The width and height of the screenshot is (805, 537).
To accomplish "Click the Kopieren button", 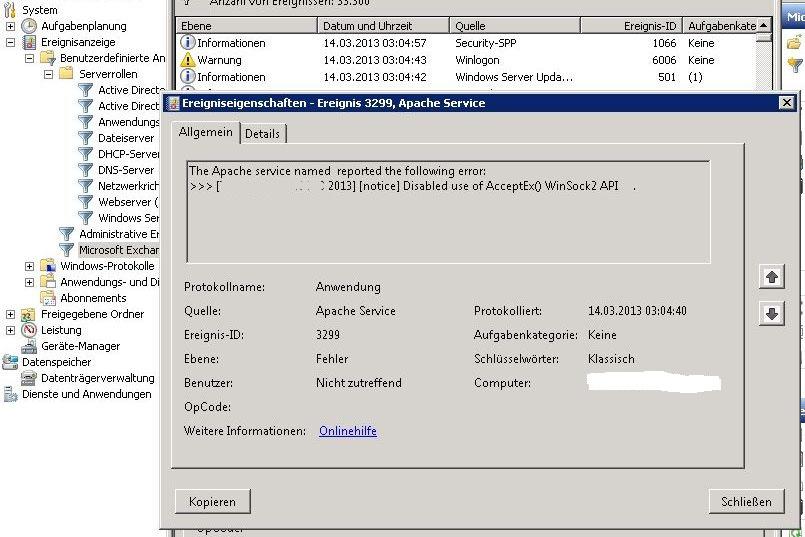I will [213, 502].
